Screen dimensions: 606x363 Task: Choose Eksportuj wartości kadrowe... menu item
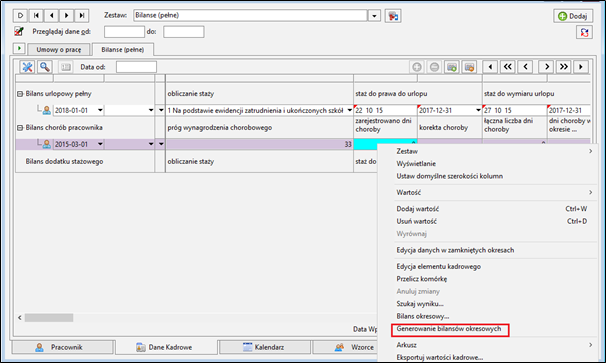pyautogui.click(x=440, y=358)
